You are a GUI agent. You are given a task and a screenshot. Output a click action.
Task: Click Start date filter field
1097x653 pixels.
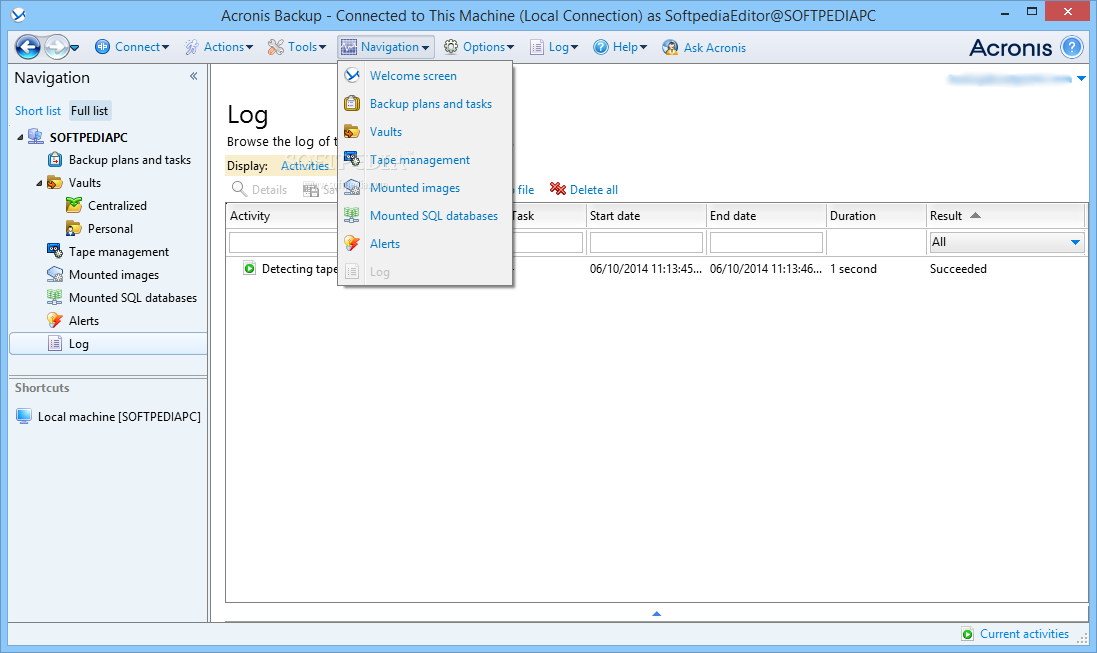coord(646,242)
